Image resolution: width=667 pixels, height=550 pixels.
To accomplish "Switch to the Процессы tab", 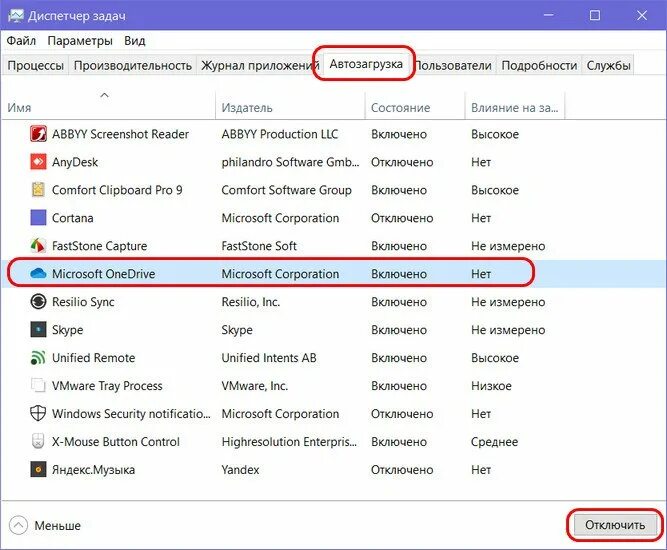I will coord(36,66).
